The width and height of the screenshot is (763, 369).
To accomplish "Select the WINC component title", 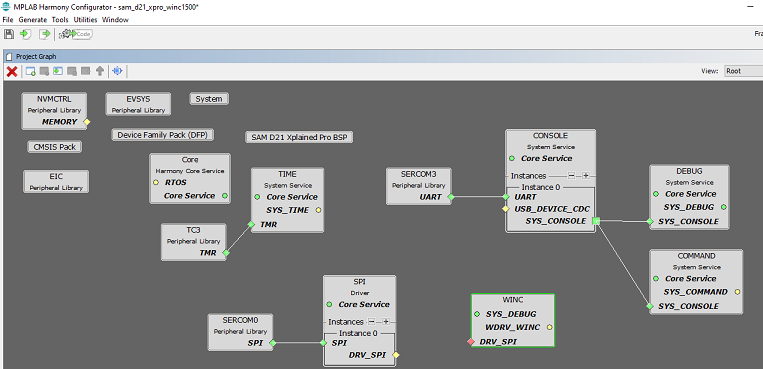I will point(512,299).
